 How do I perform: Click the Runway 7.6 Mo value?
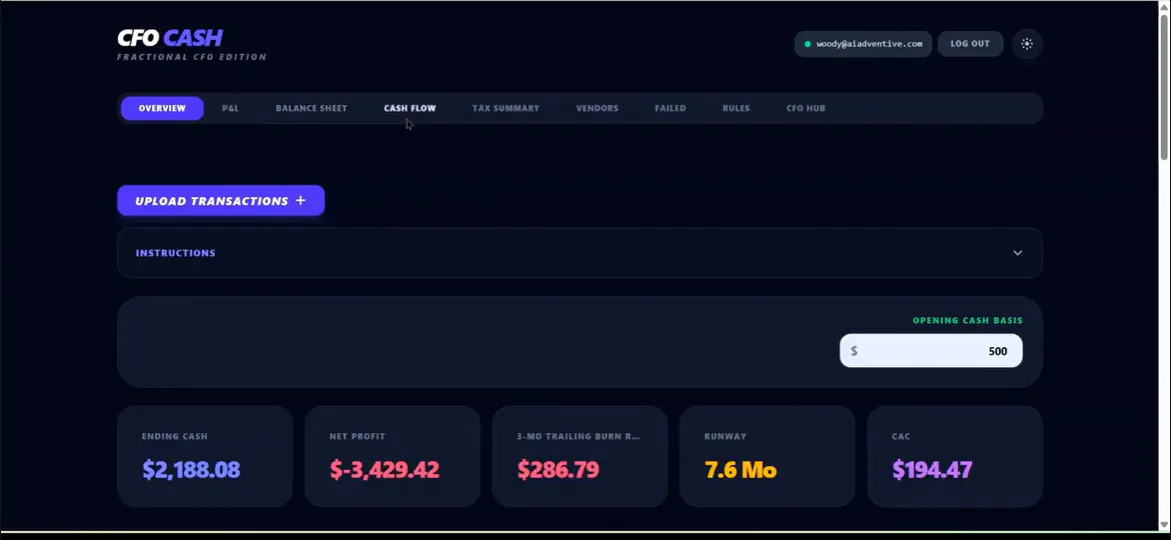[740, 470]
